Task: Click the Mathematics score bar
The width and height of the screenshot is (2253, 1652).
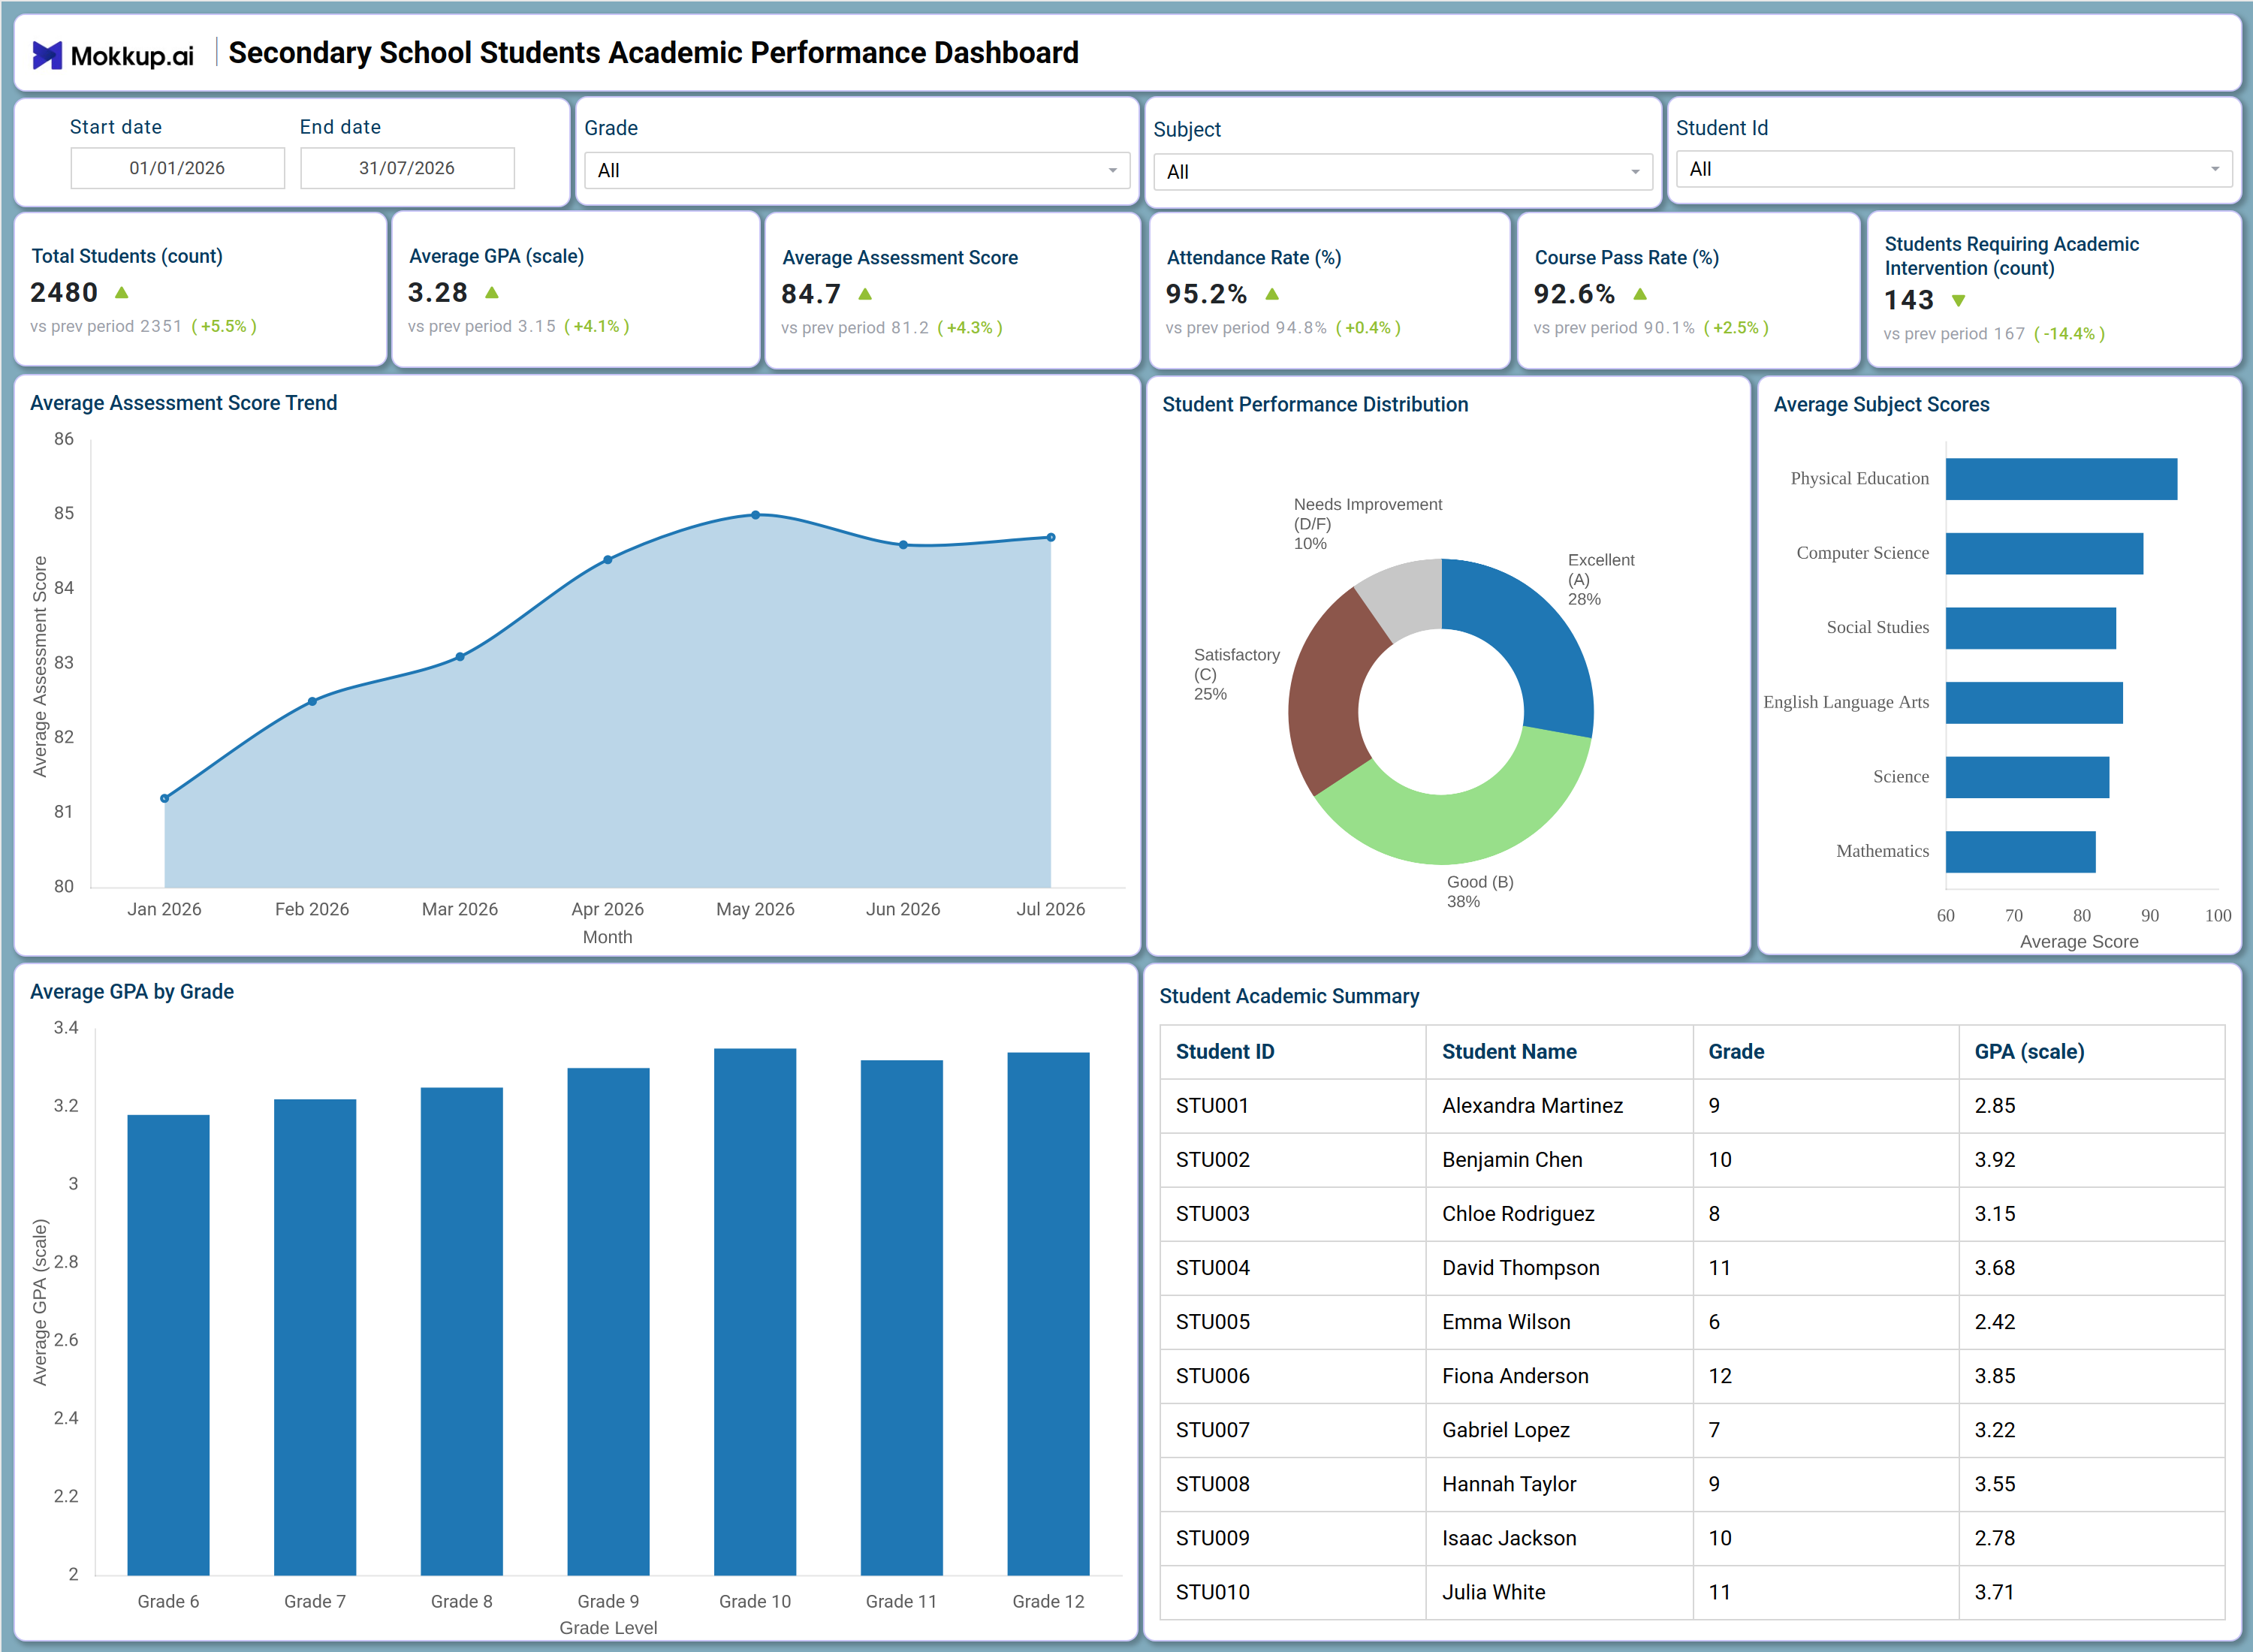Action: pyautogui.click(x=2020, y=852)
